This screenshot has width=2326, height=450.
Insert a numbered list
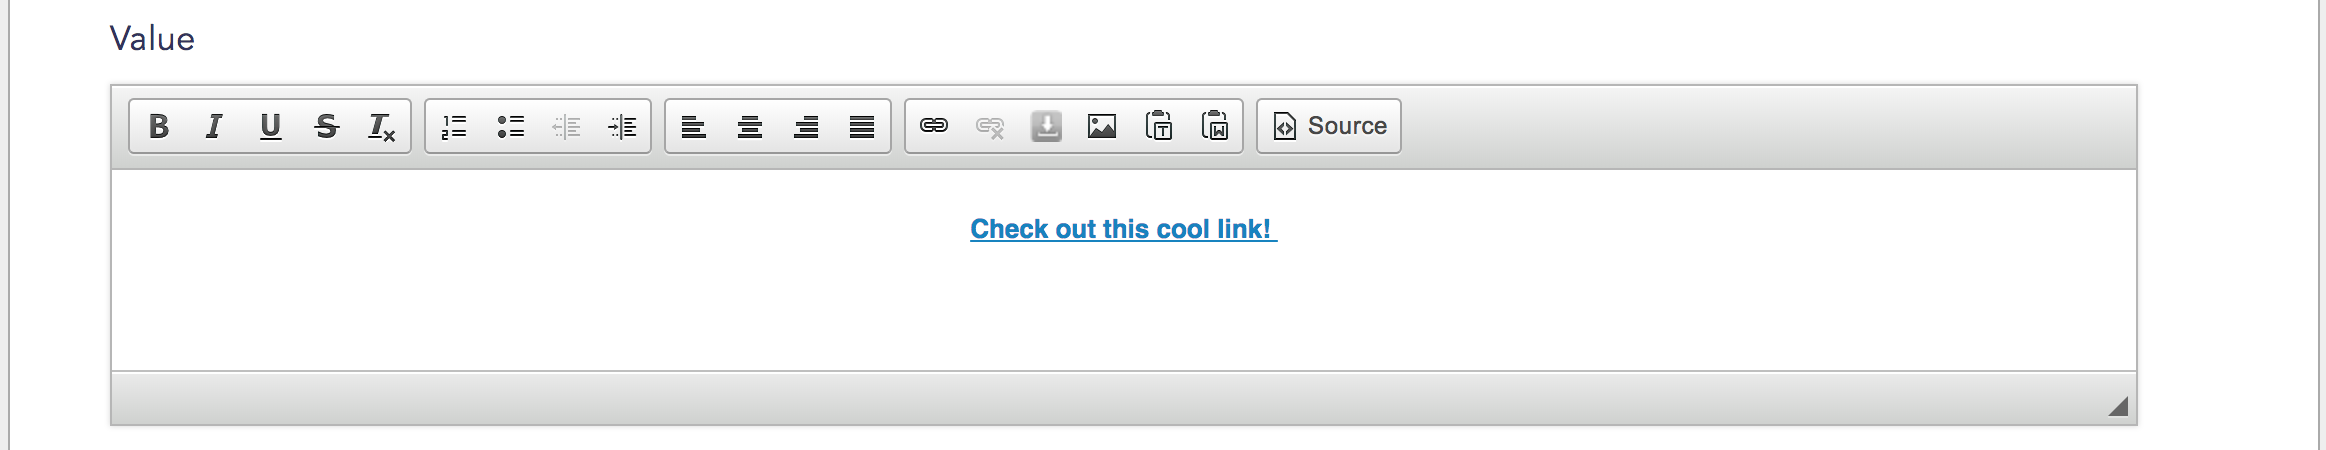454,126
